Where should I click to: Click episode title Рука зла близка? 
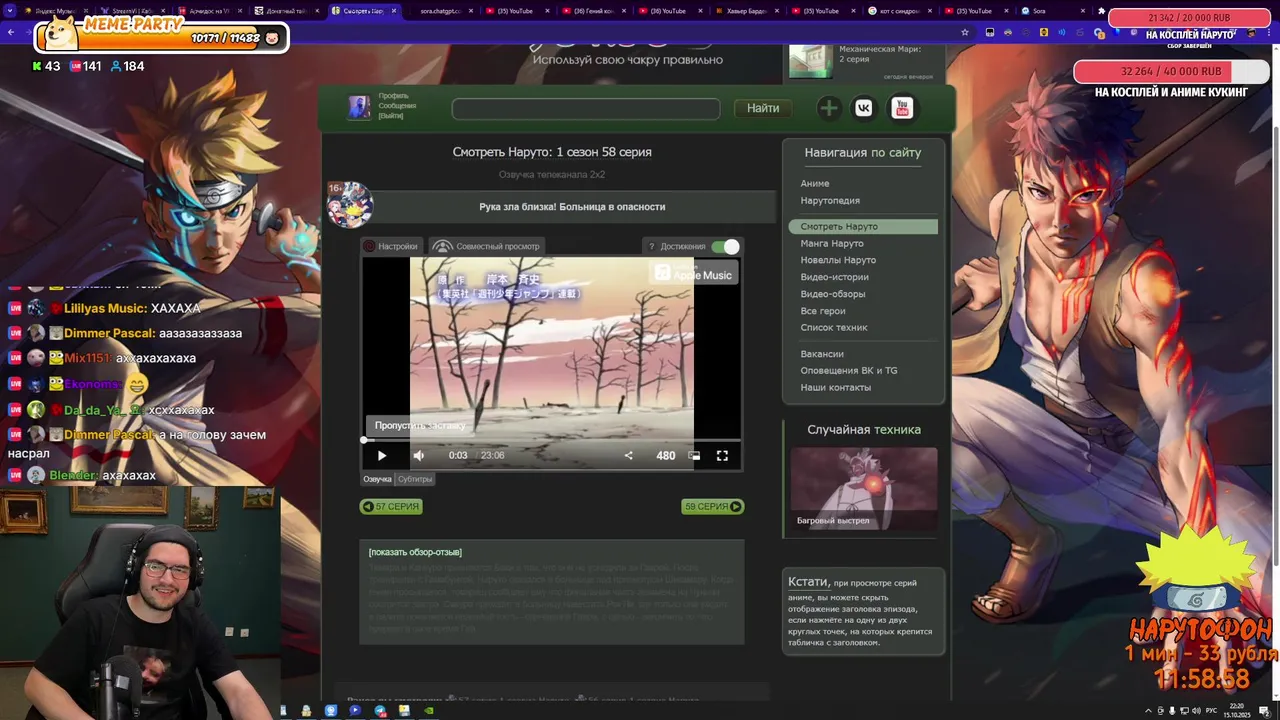pyautogui.click(x=572, y=207)
